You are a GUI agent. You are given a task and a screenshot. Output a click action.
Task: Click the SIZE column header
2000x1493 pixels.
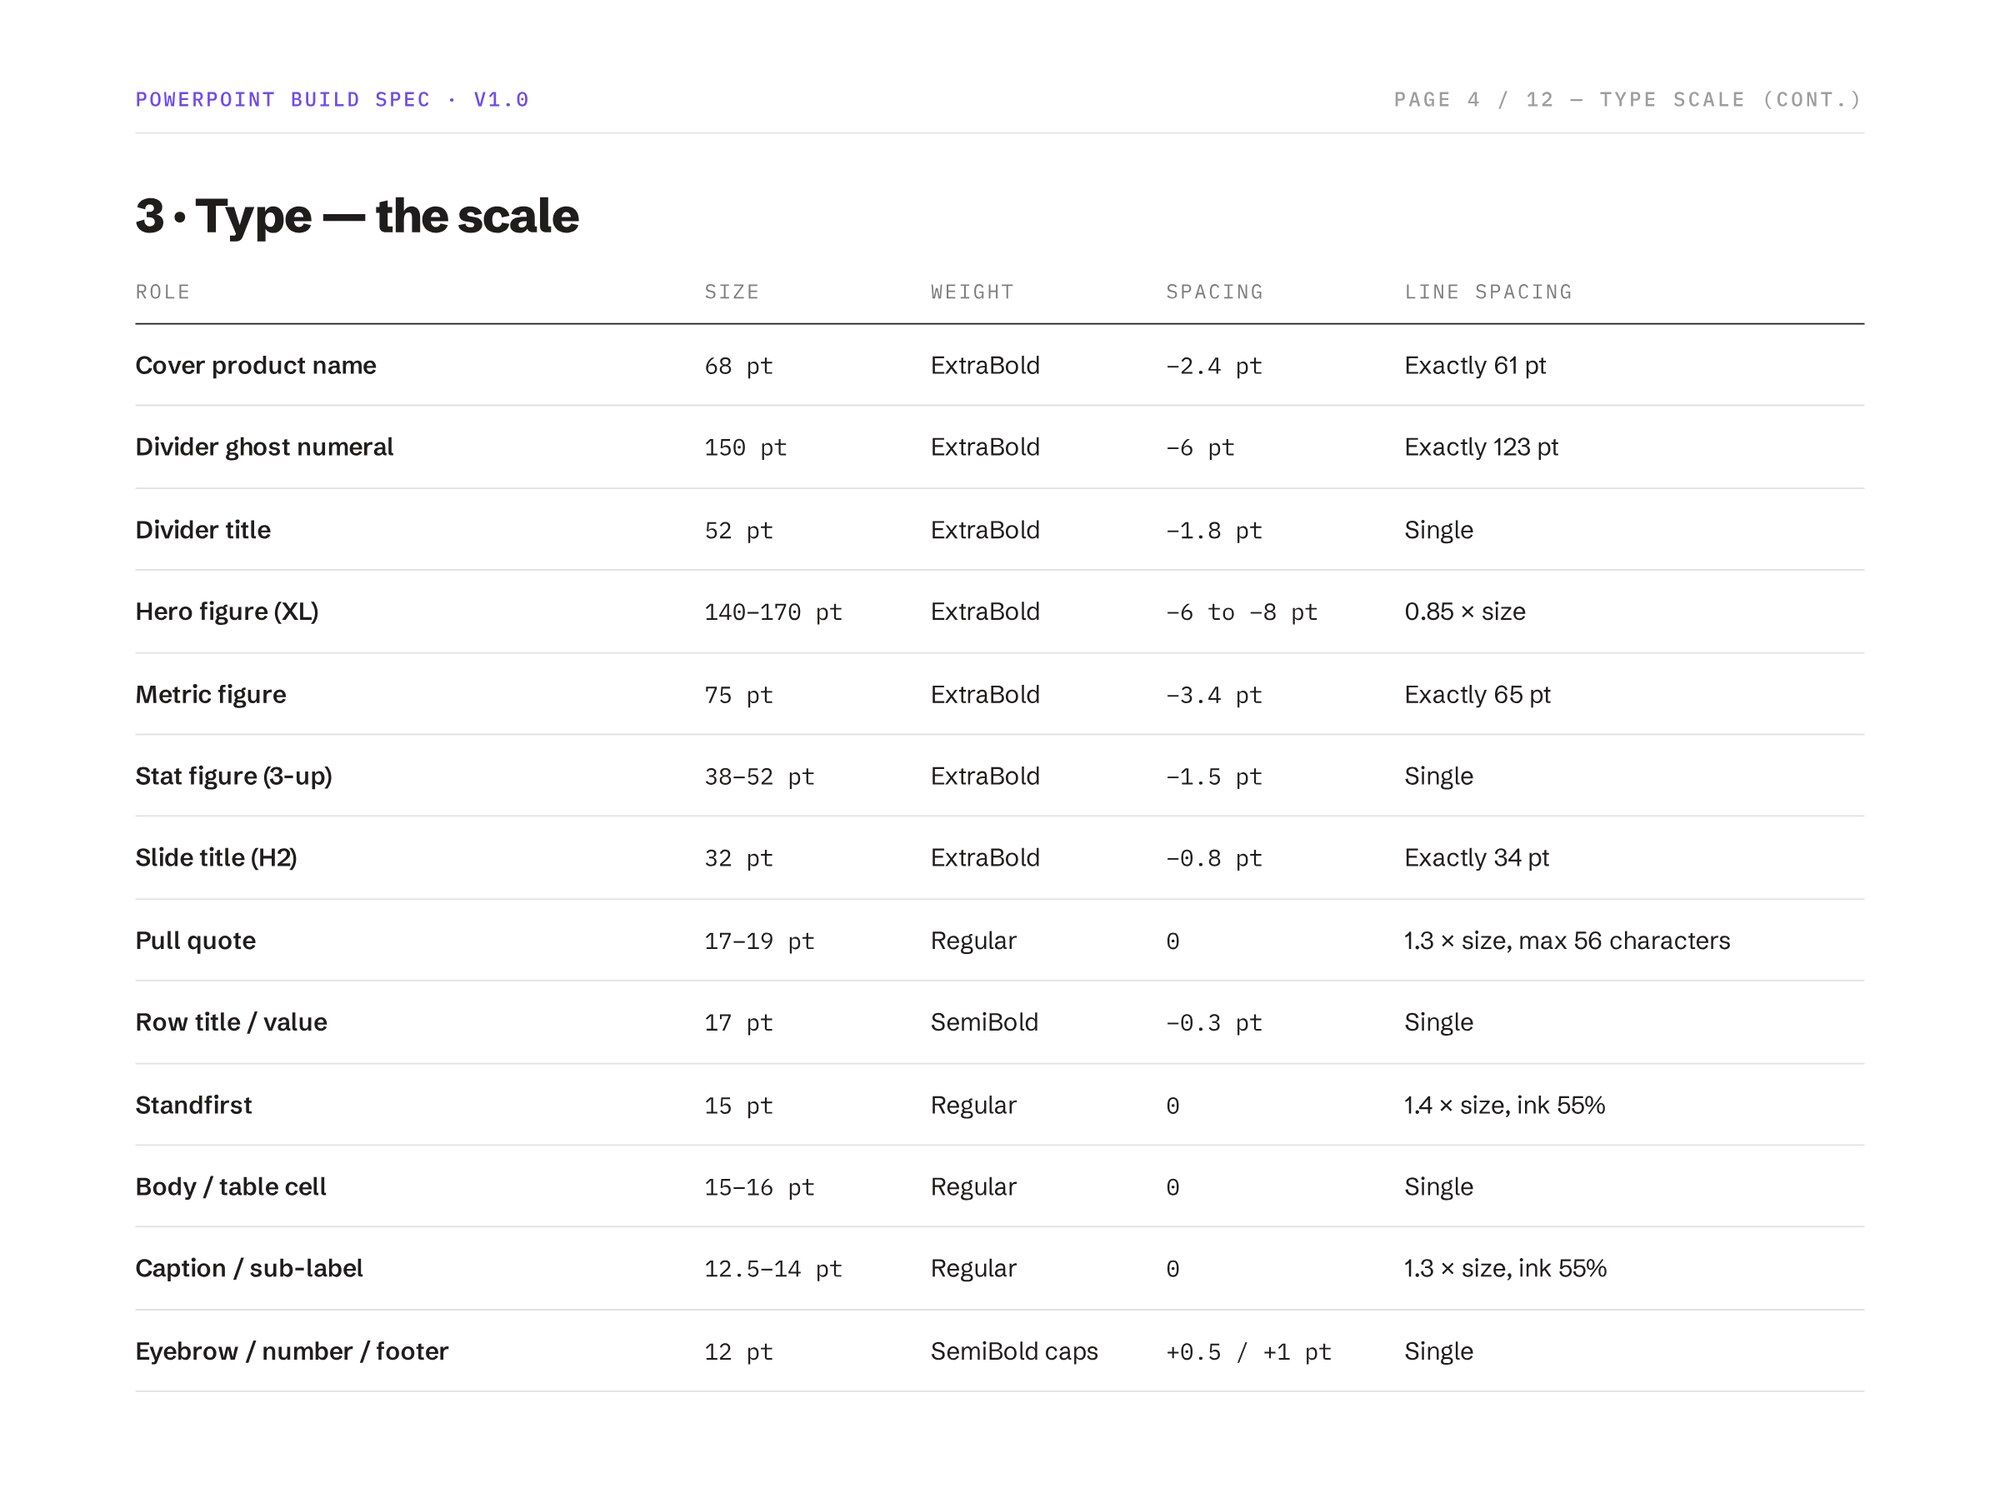pyautogui.click(x=732, y=292)
